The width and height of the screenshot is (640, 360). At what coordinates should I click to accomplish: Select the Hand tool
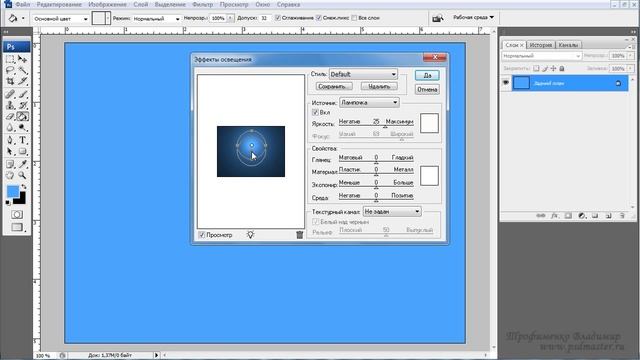(x=10, y=176)
